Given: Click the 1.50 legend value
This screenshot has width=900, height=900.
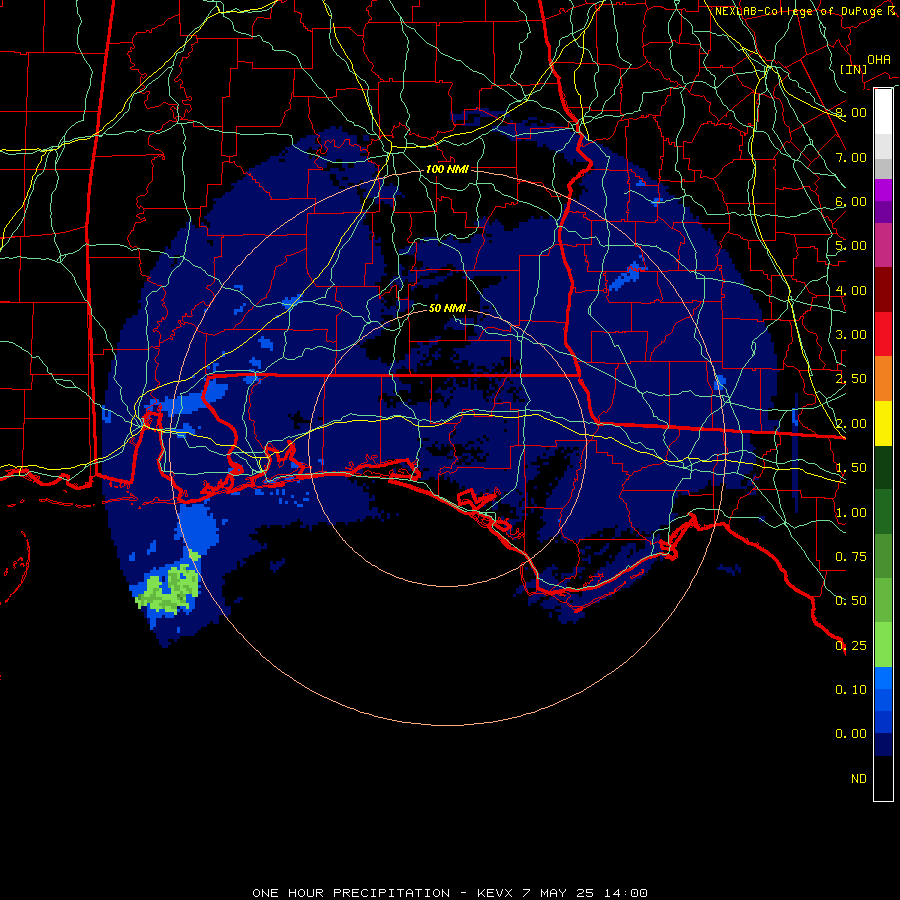Looking at the screenshot, I should (851, 468).
